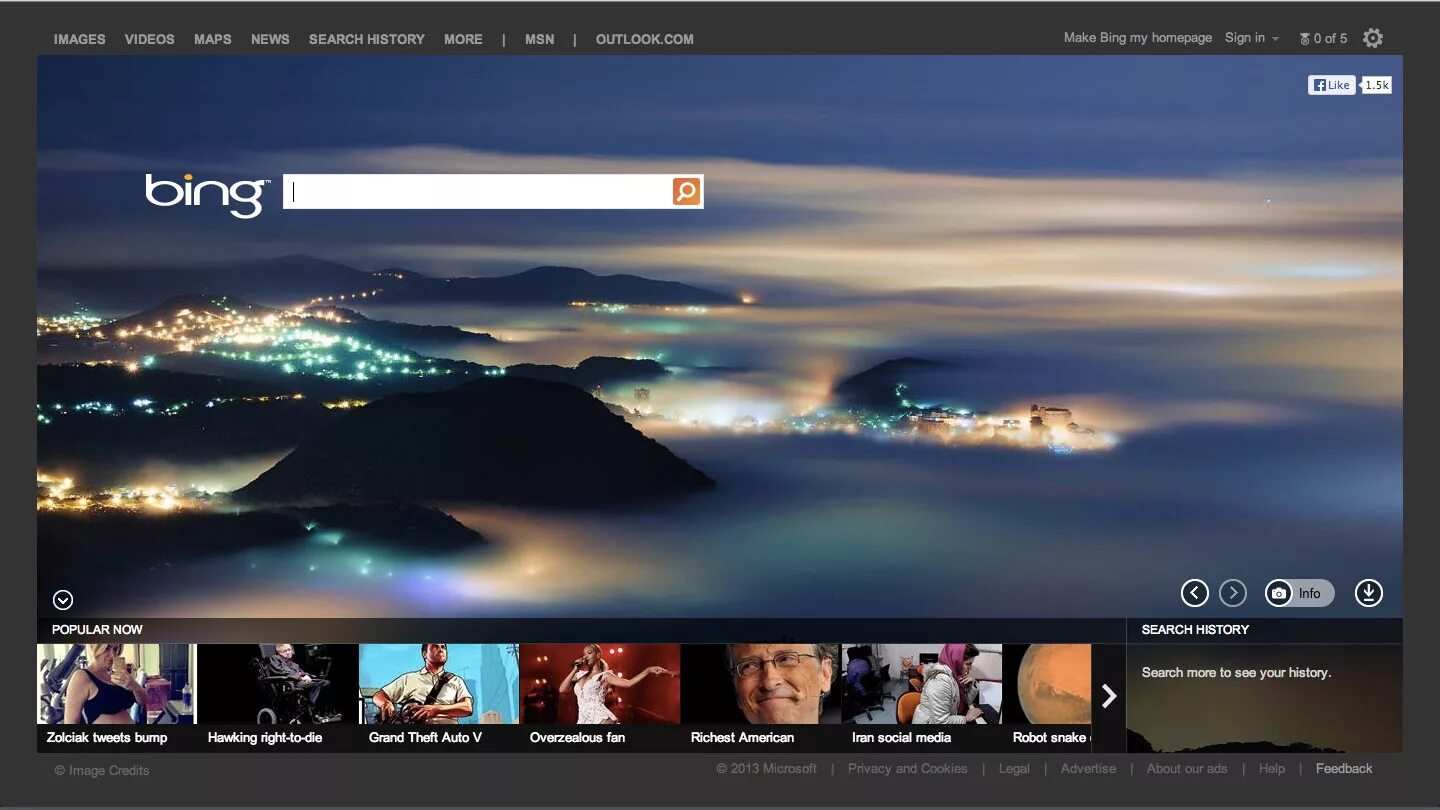Click Make Bing my homepage
Image resolution: width=1440 pixels, height=810 pixels.
(x=1138, y=38)
